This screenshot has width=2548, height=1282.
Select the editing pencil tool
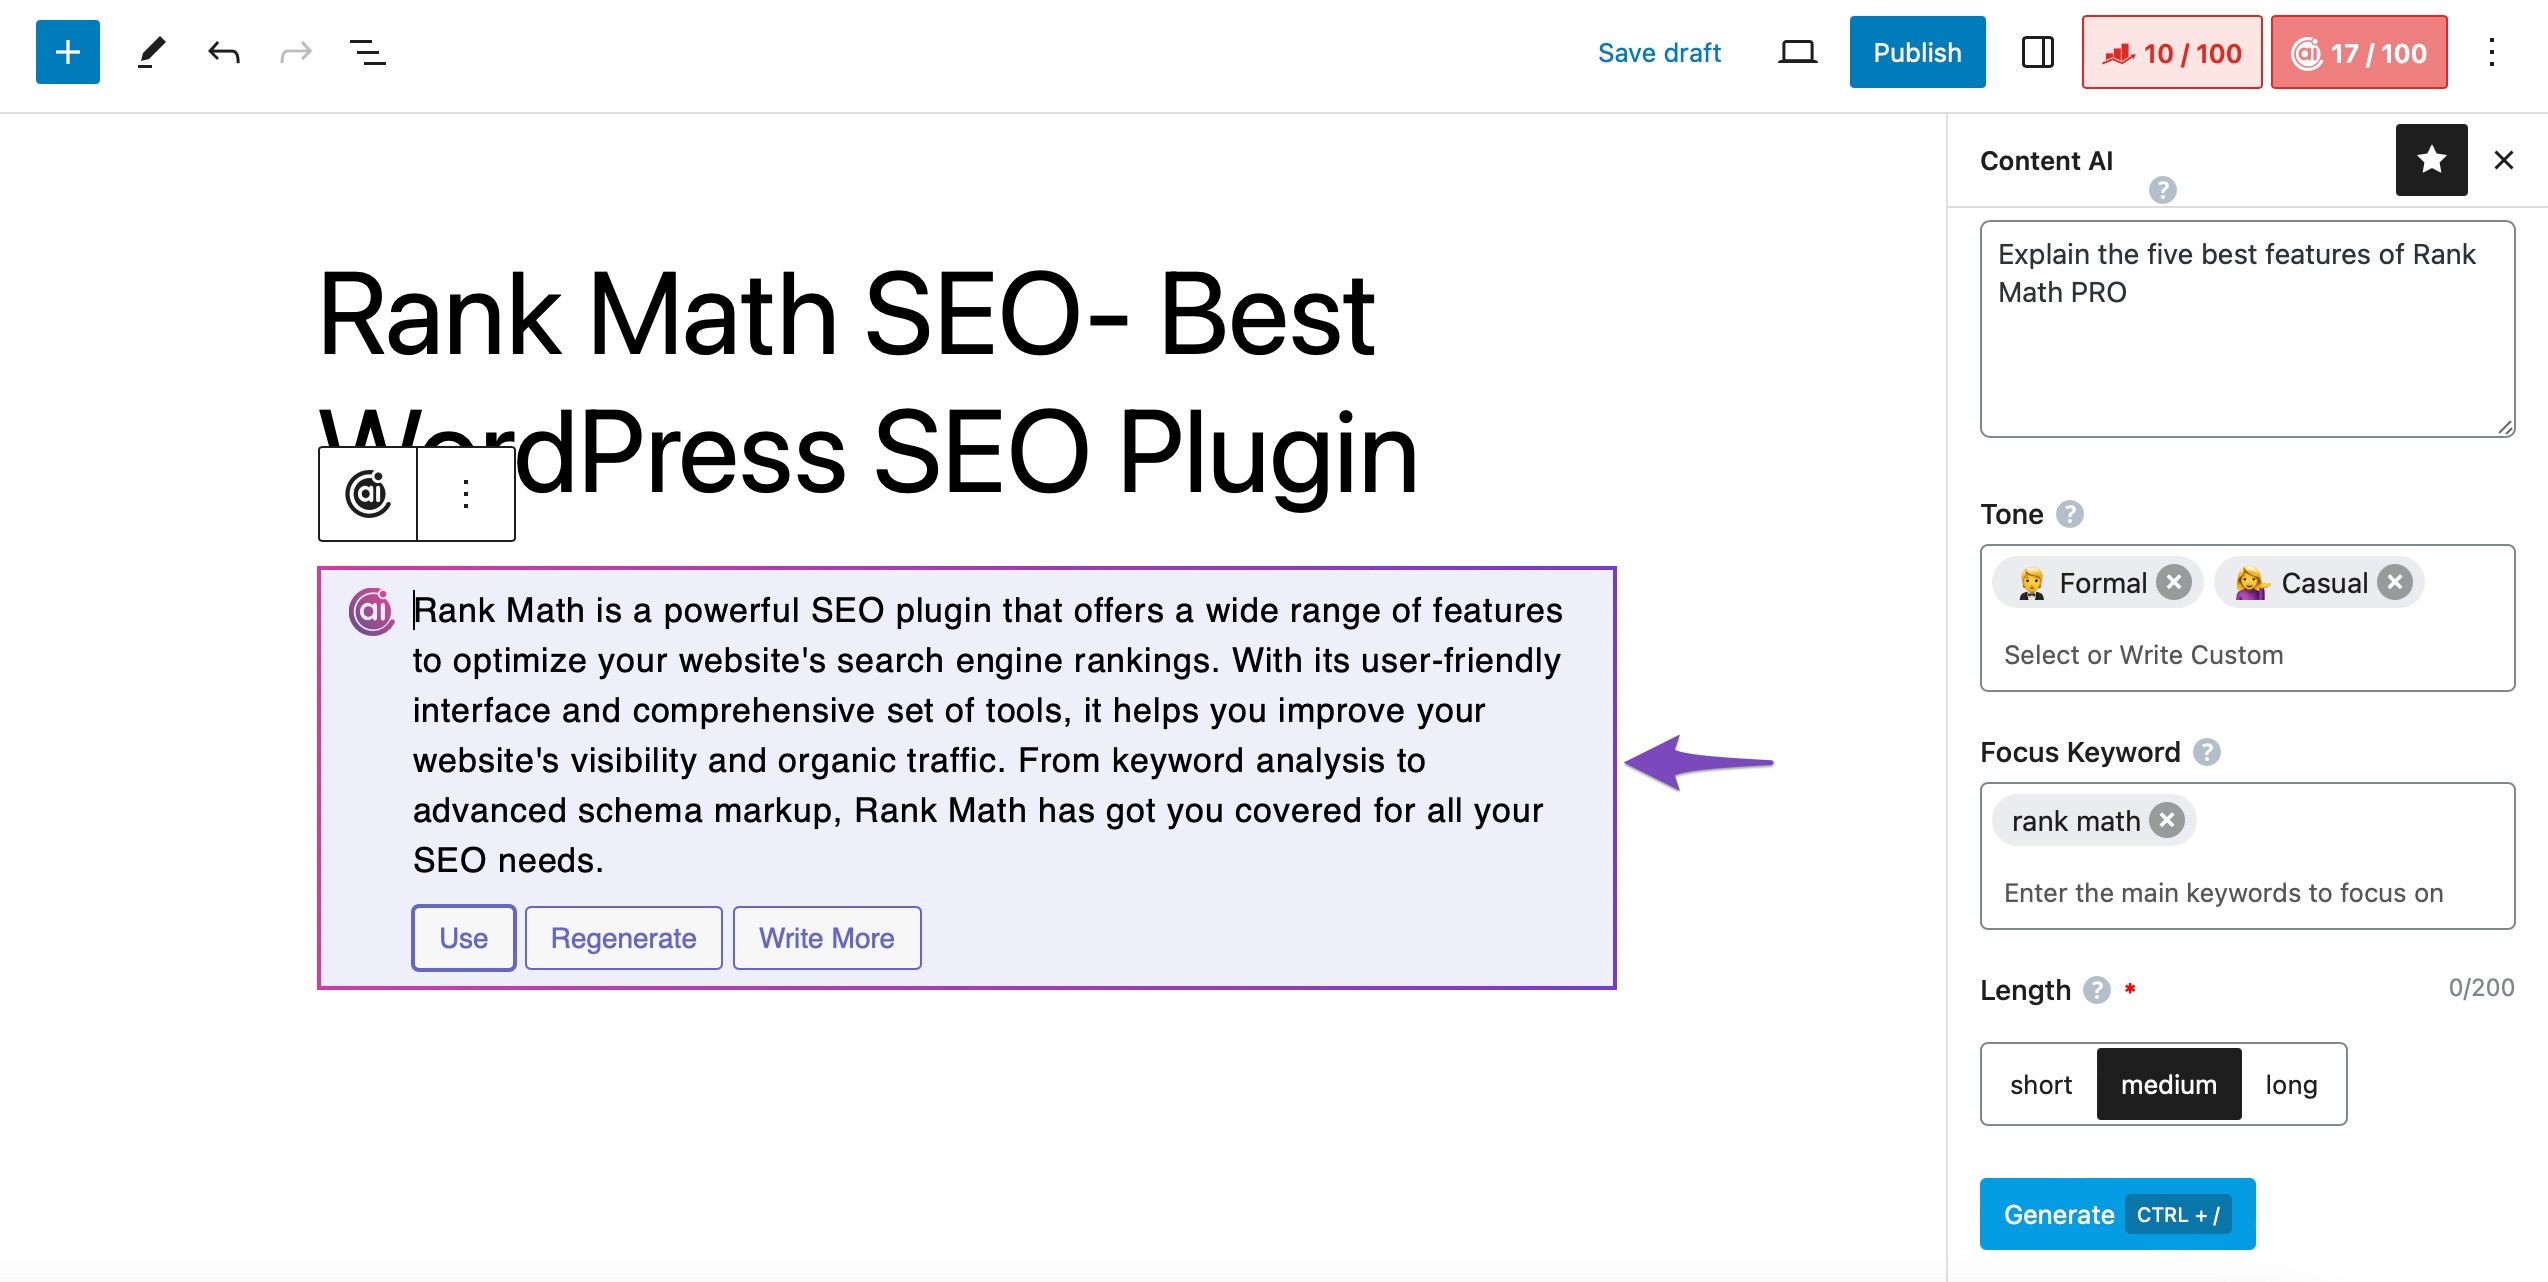[x=152, y=52]
